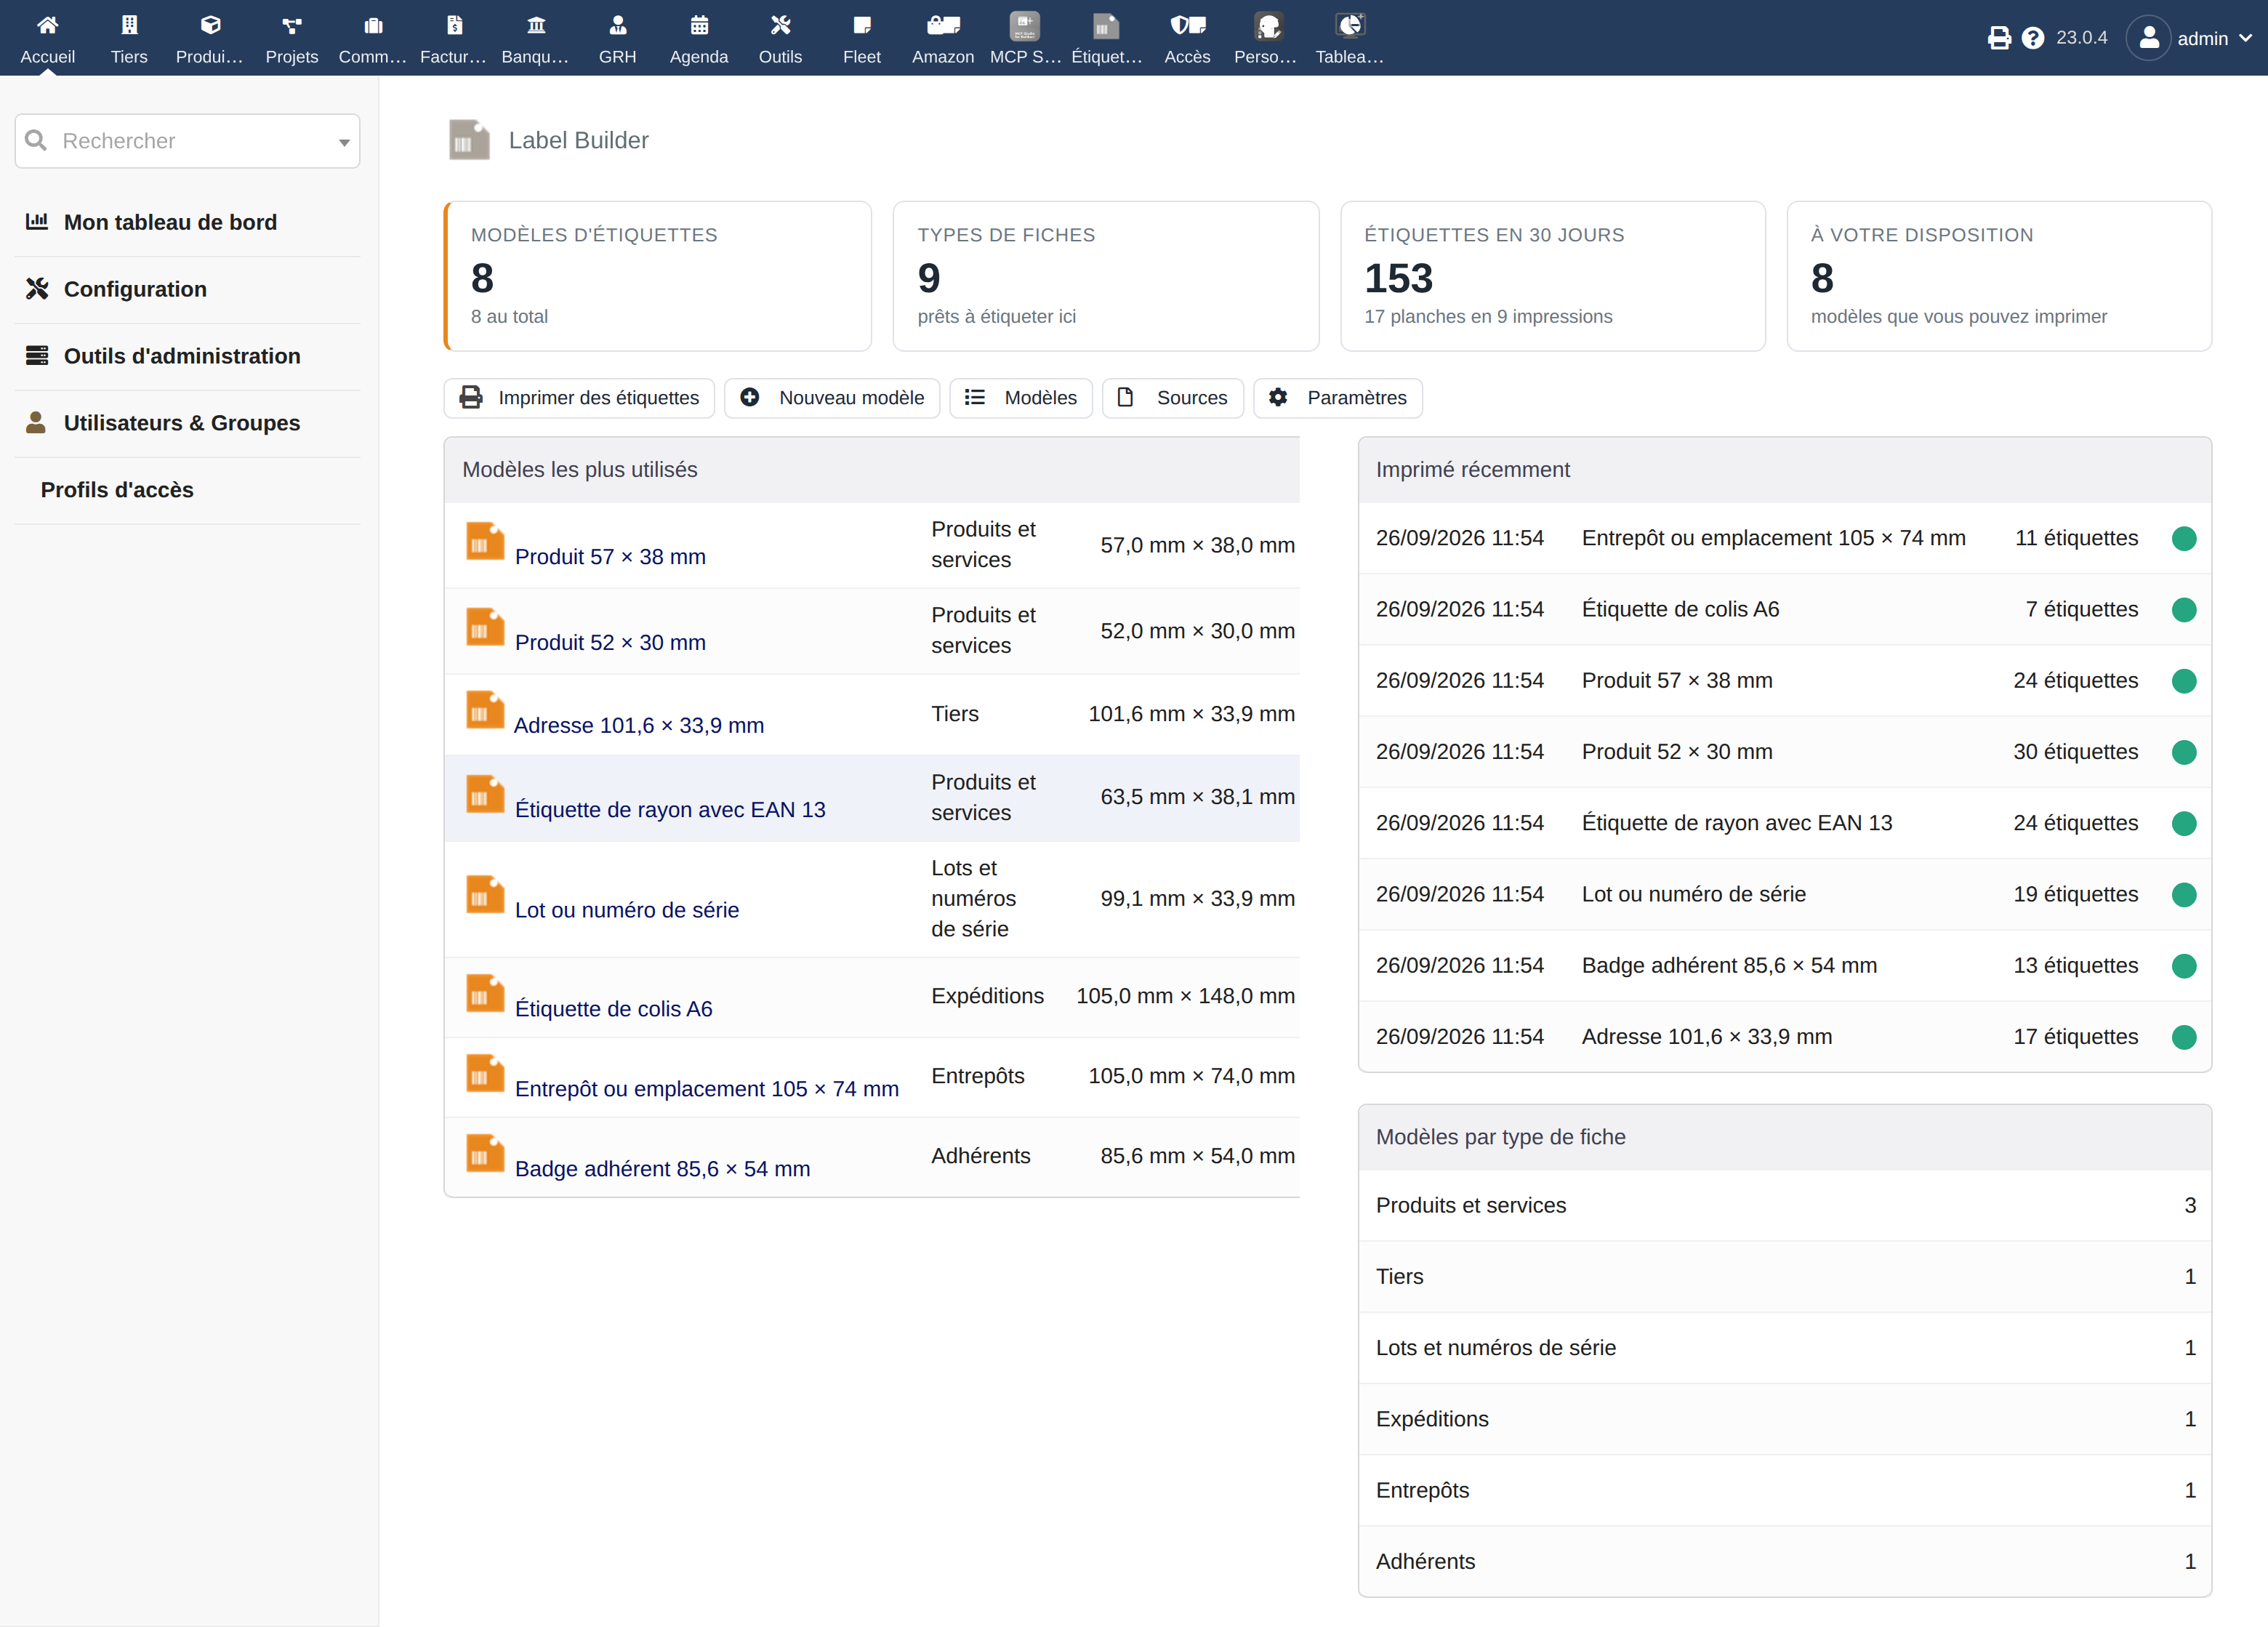Viewport: 2268px width, 1627px height.
Task: Click the help question mark icon
Action: (x=2032, y=38)
